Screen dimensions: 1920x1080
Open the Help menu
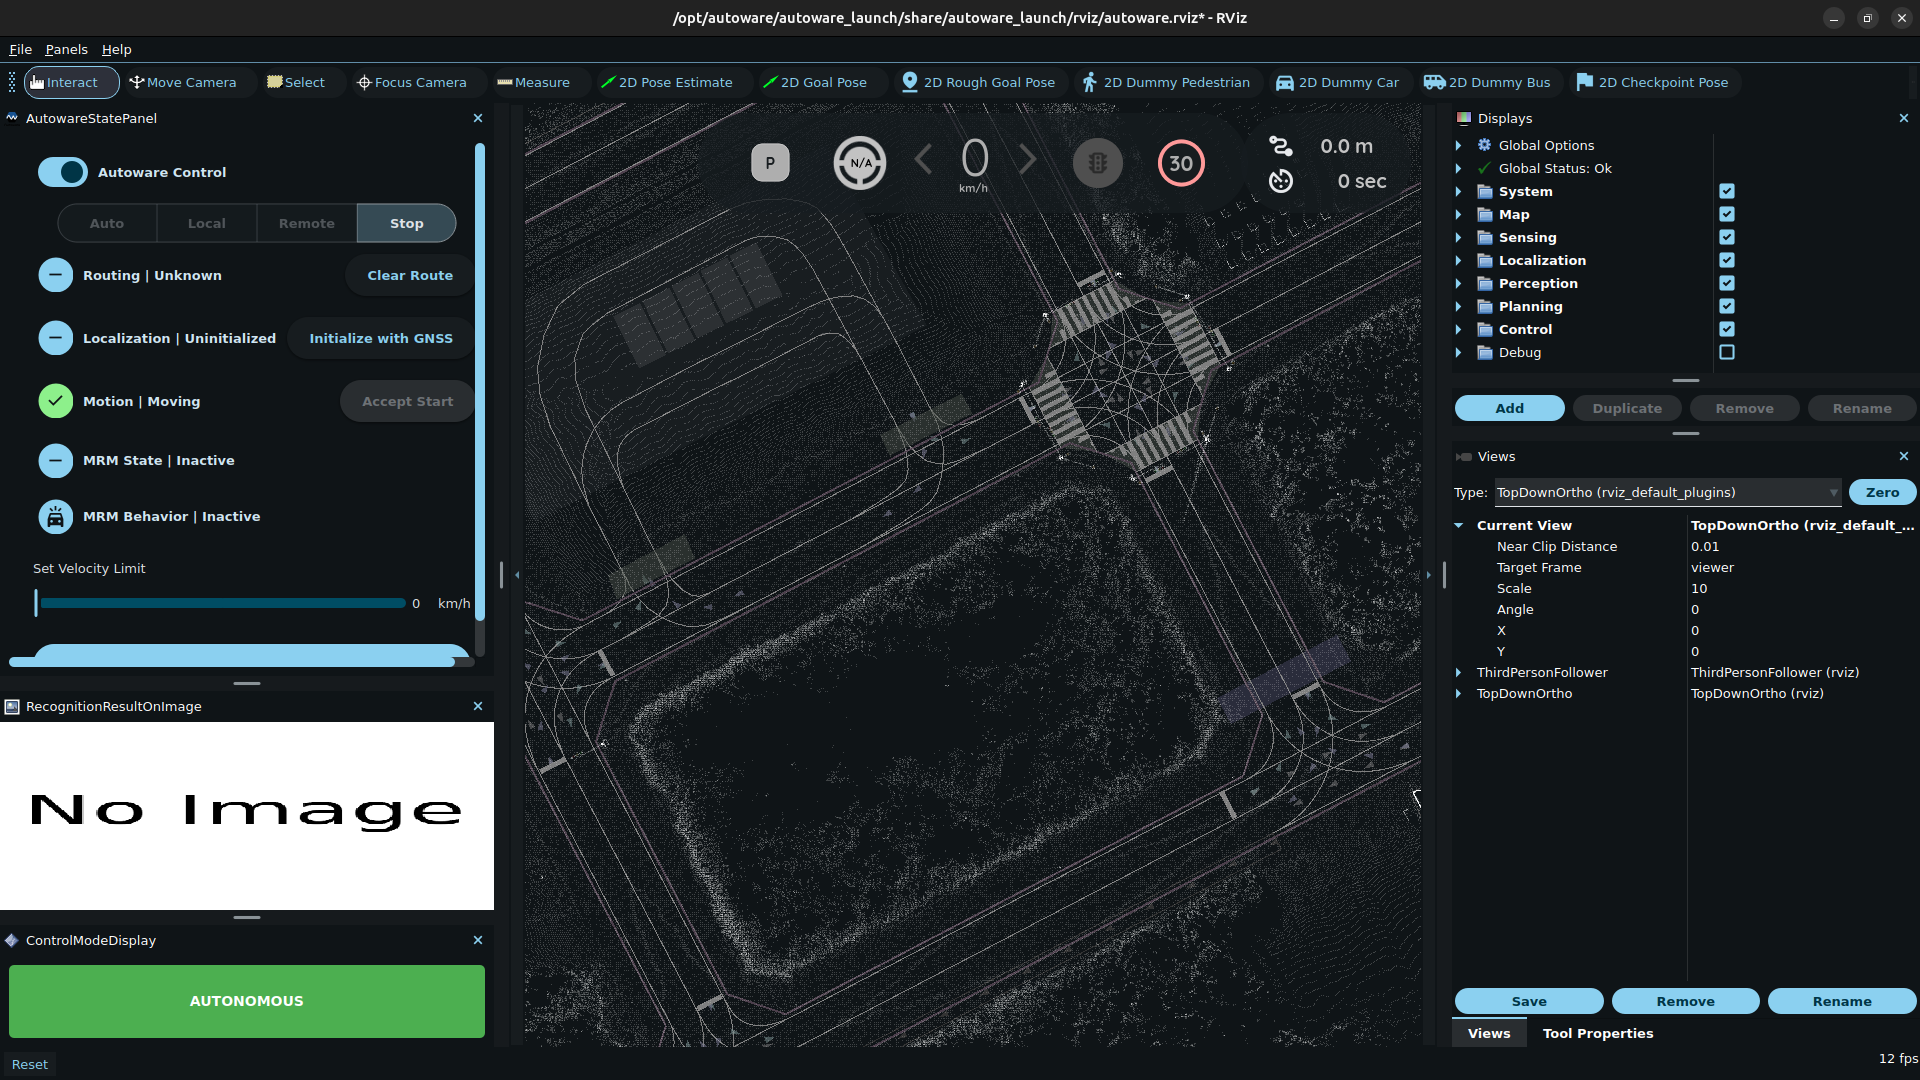coord(116,49)
